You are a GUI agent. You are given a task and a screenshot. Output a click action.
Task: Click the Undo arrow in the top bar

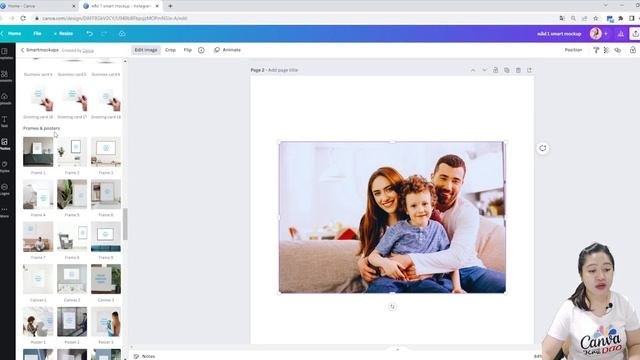click(89, 33)
